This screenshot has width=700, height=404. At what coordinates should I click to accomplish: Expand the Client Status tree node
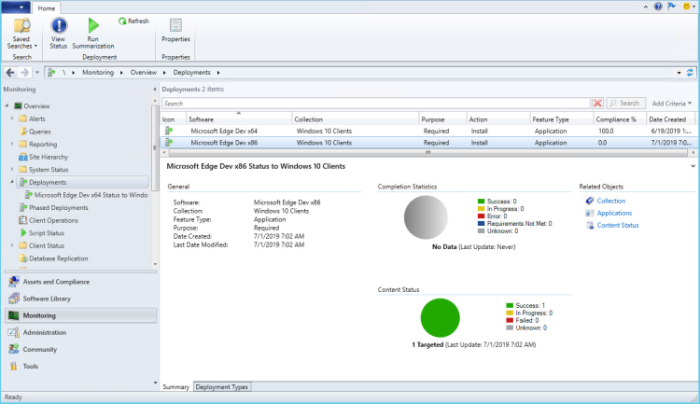(x=12, y=246)
